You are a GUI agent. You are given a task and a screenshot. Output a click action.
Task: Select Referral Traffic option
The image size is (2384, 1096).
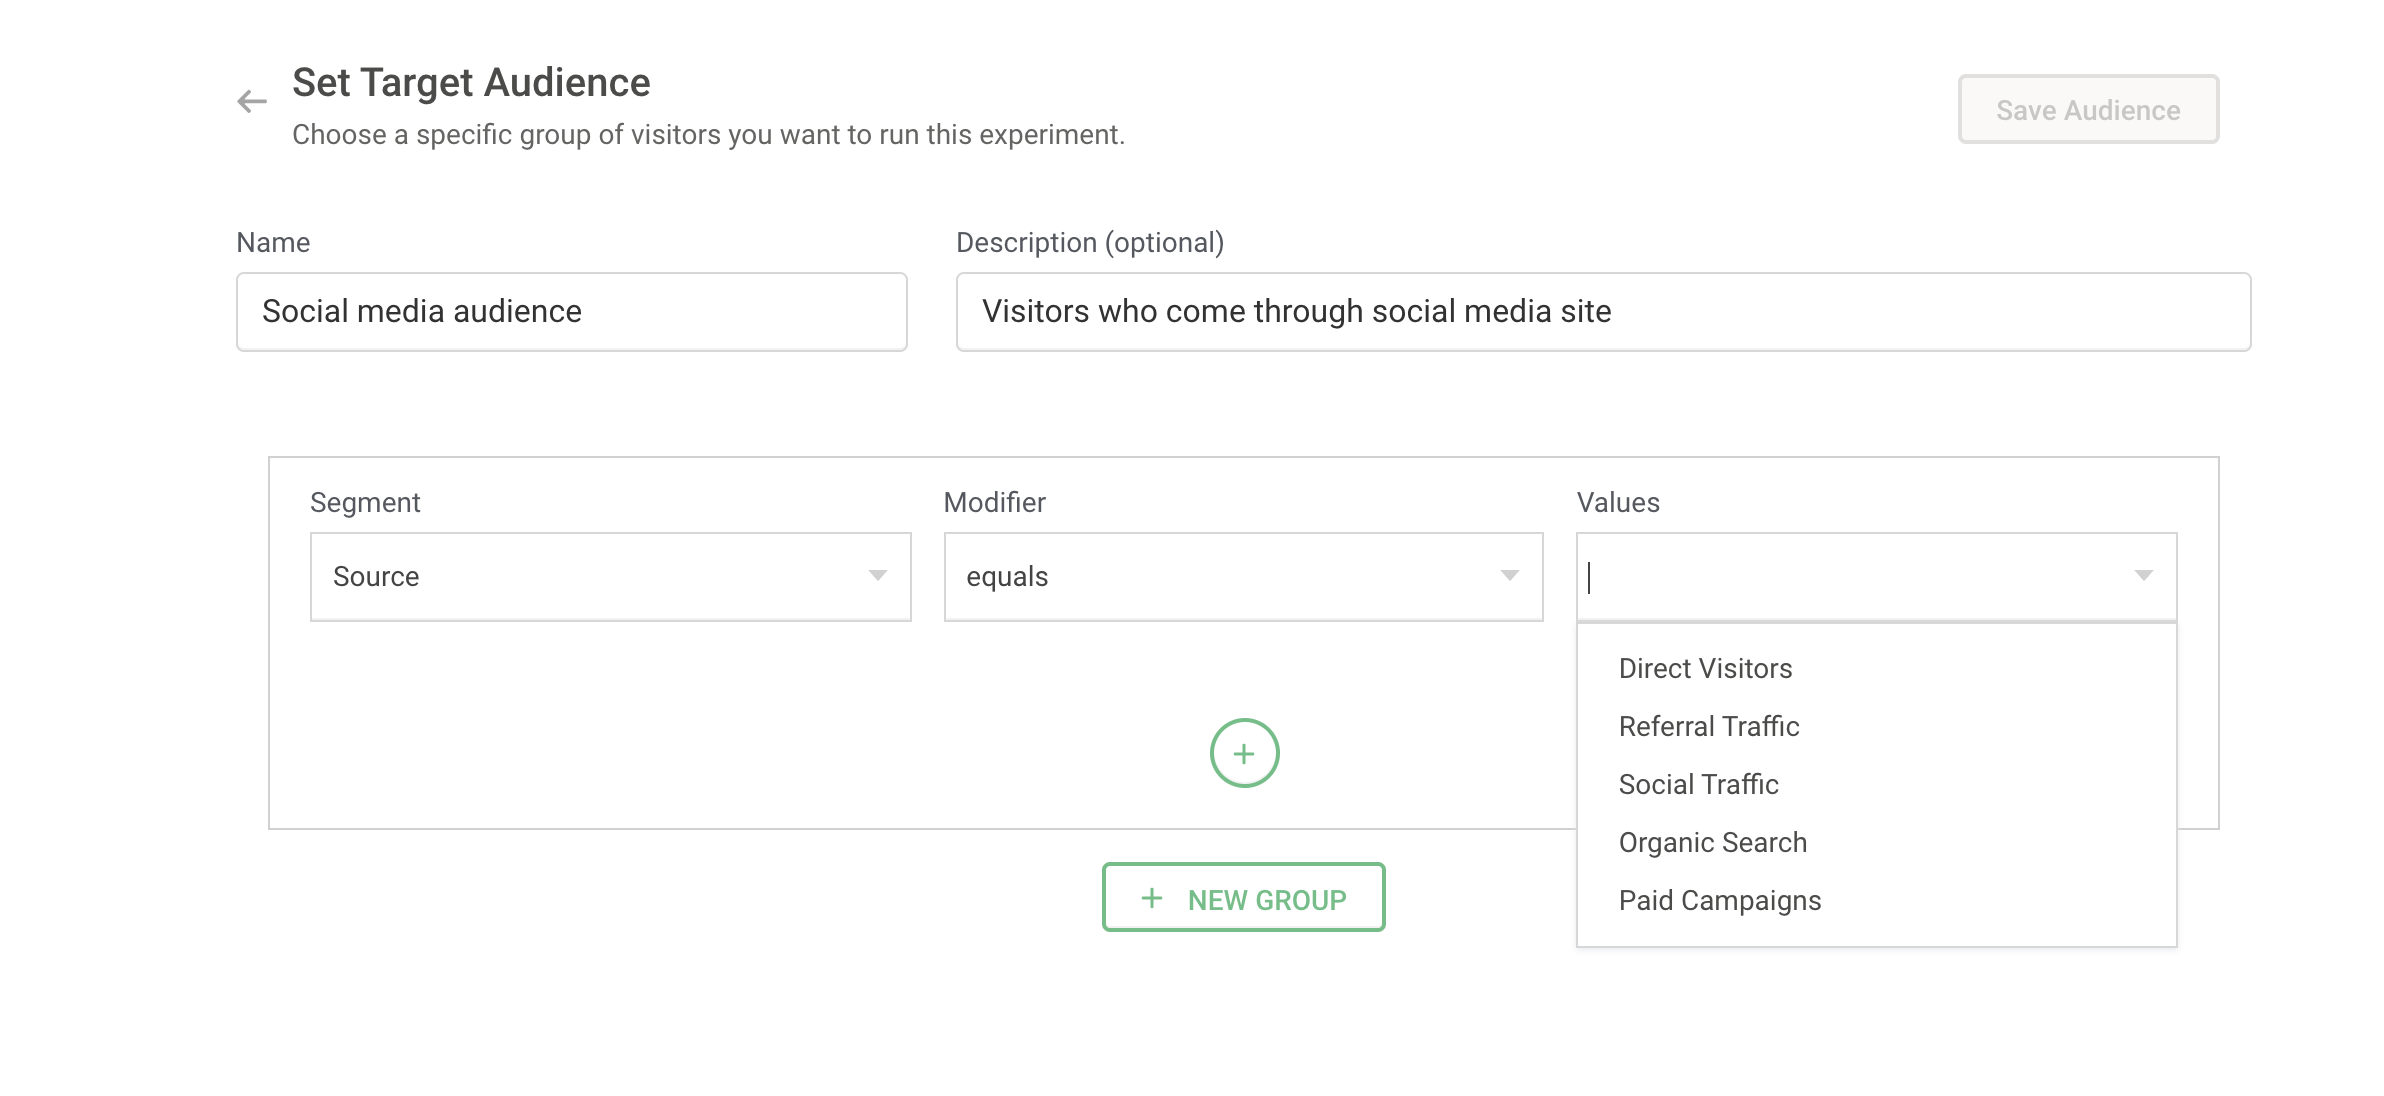(1708, 726)
